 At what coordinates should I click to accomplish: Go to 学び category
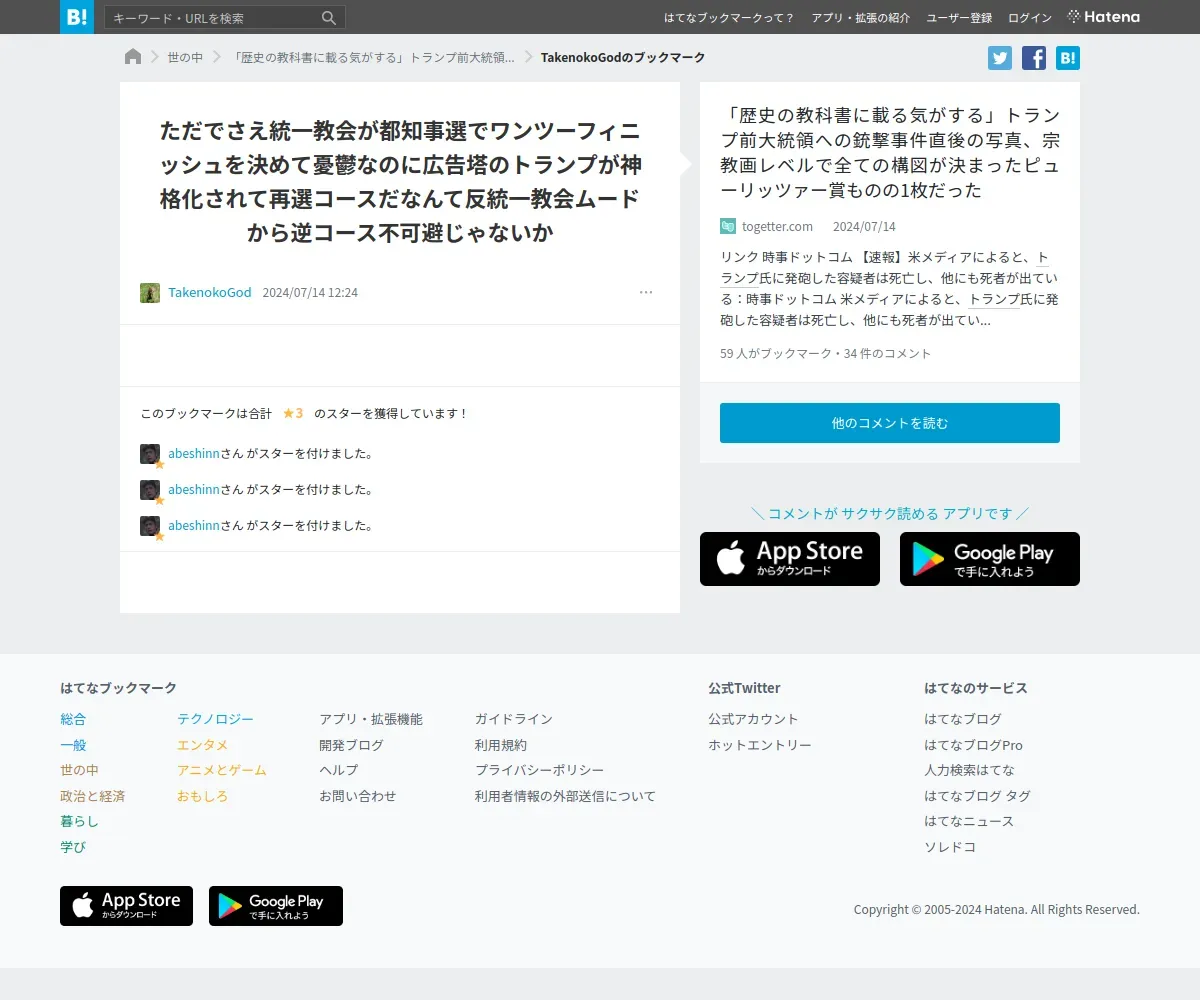pyautogui.click(x=73, y=847)
